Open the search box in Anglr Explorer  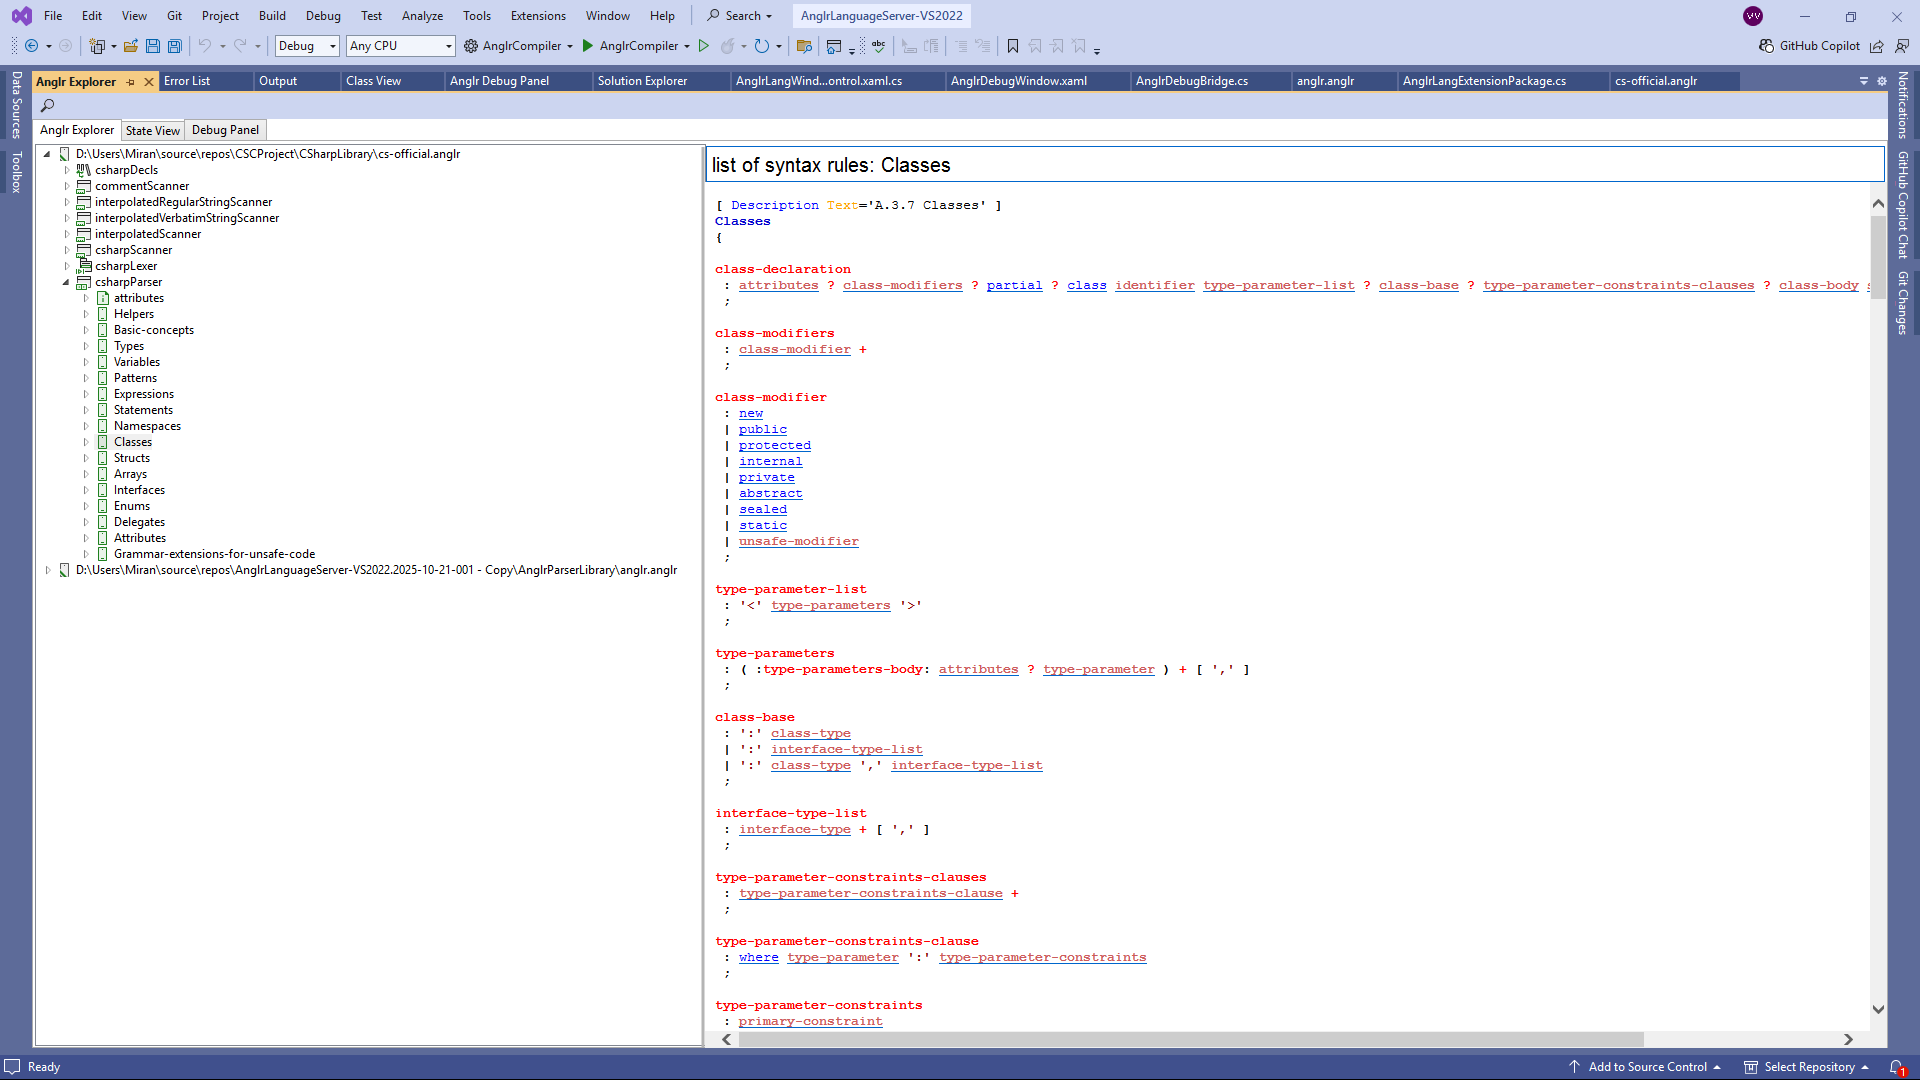pyautogui.click(x=47, y=105)
